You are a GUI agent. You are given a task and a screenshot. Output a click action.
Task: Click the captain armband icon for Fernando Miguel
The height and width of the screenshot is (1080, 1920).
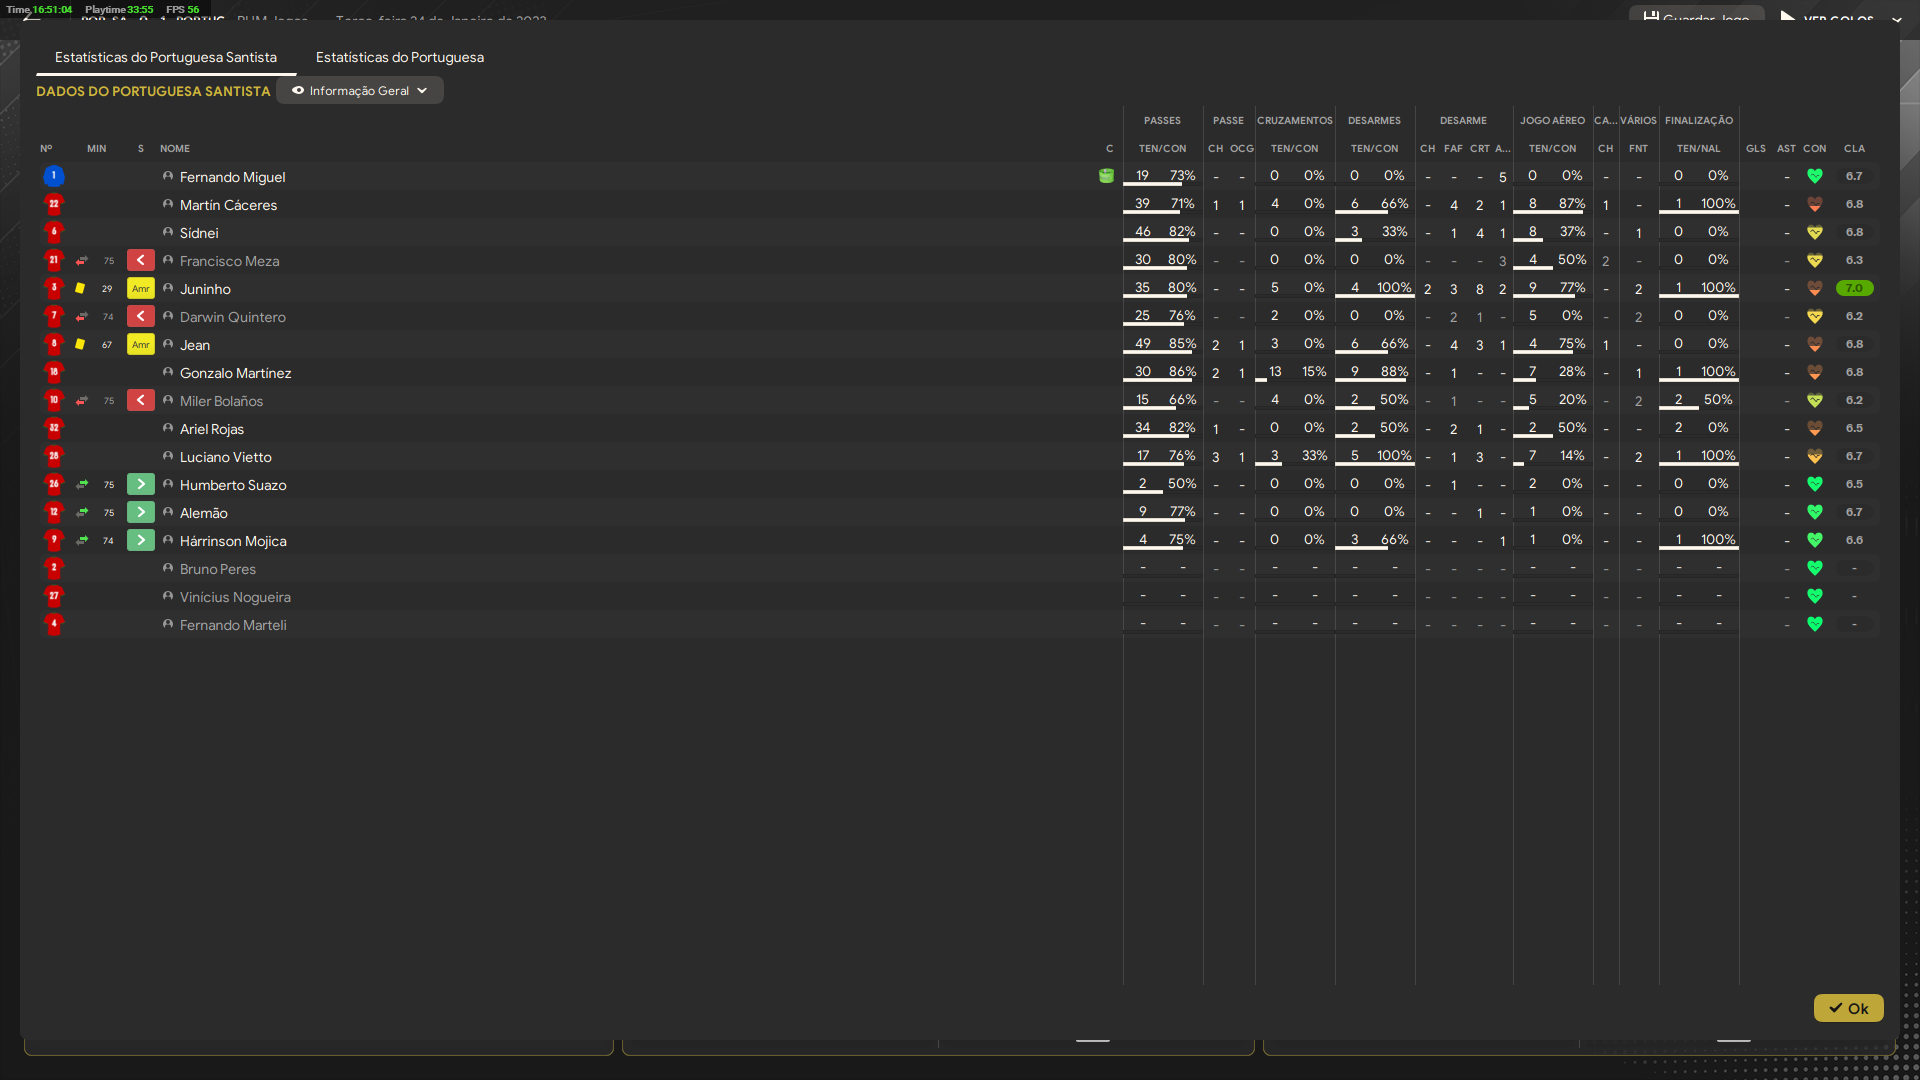pos(1106,176)
